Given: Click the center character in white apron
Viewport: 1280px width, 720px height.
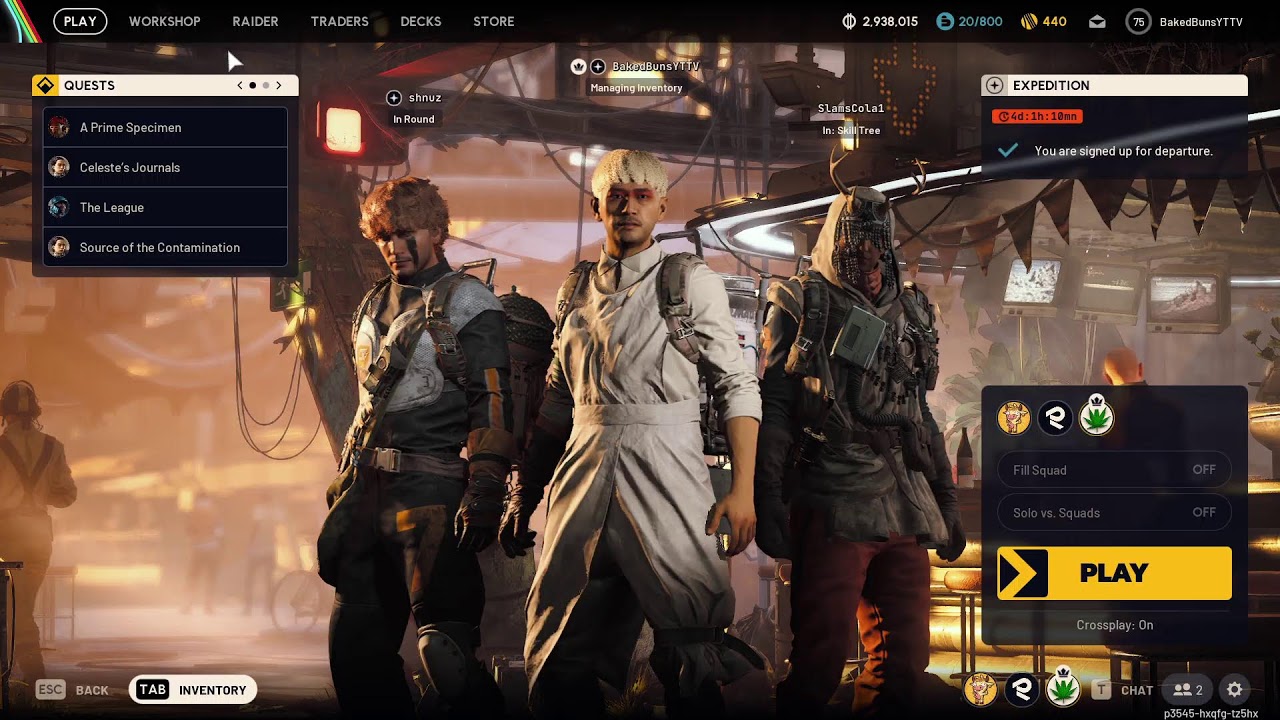Looking at the screenshot, I should pos(640,430).
